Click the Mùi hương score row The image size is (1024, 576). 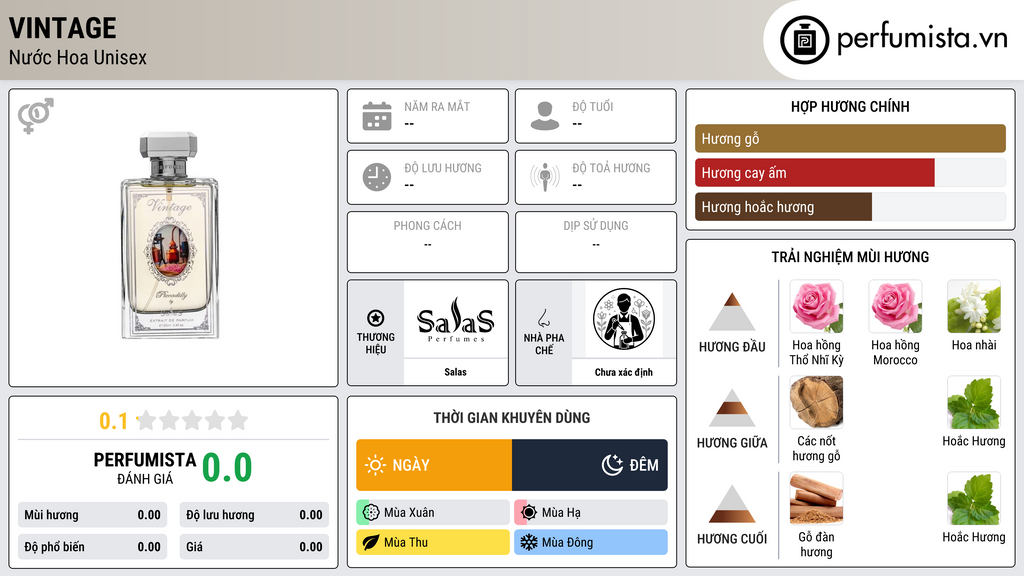click(x=92, y=515)
